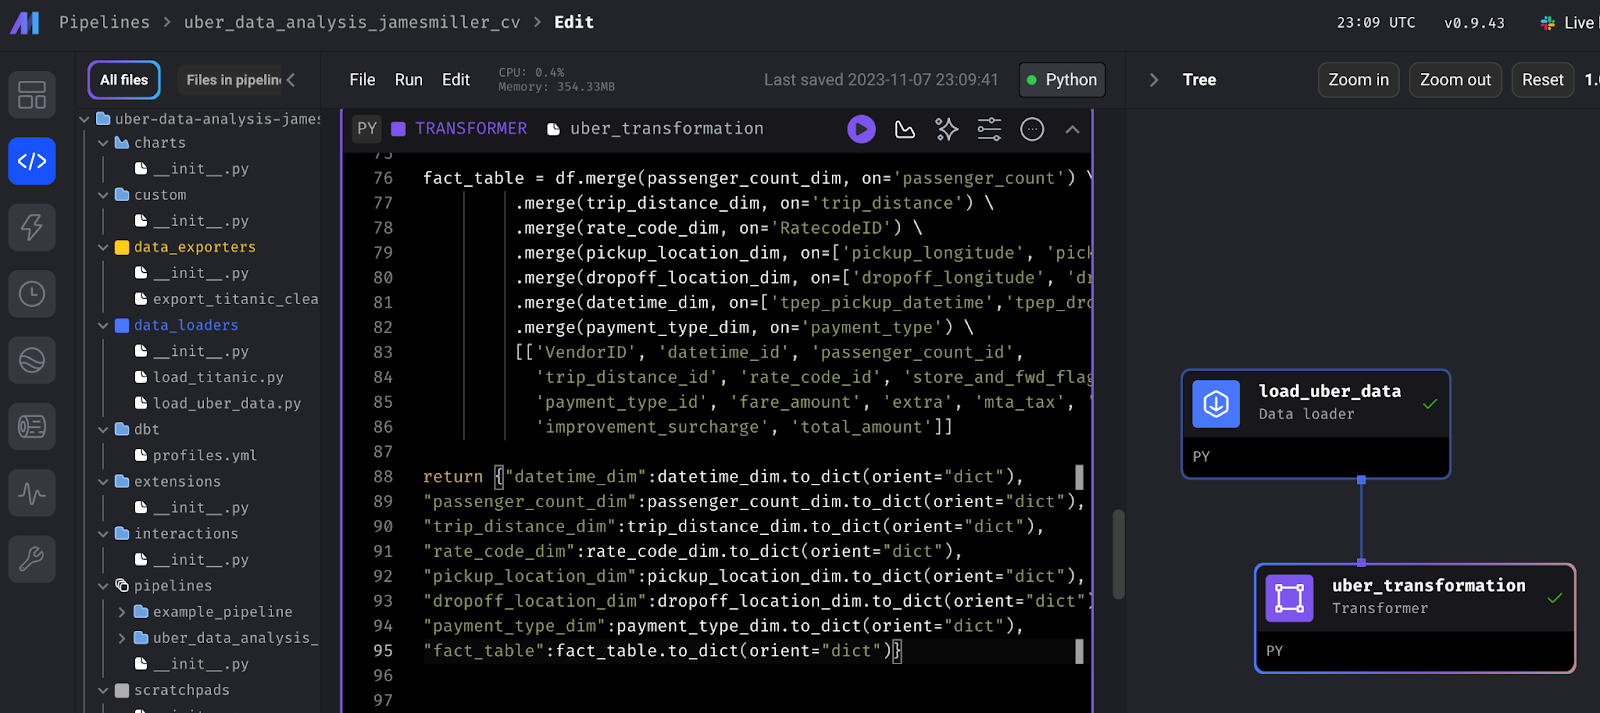This screenshot has width=1600, height=713.
Task: Click the Reset button in Tree panel
Action: pyautogui.click(x=1542, y=80)
